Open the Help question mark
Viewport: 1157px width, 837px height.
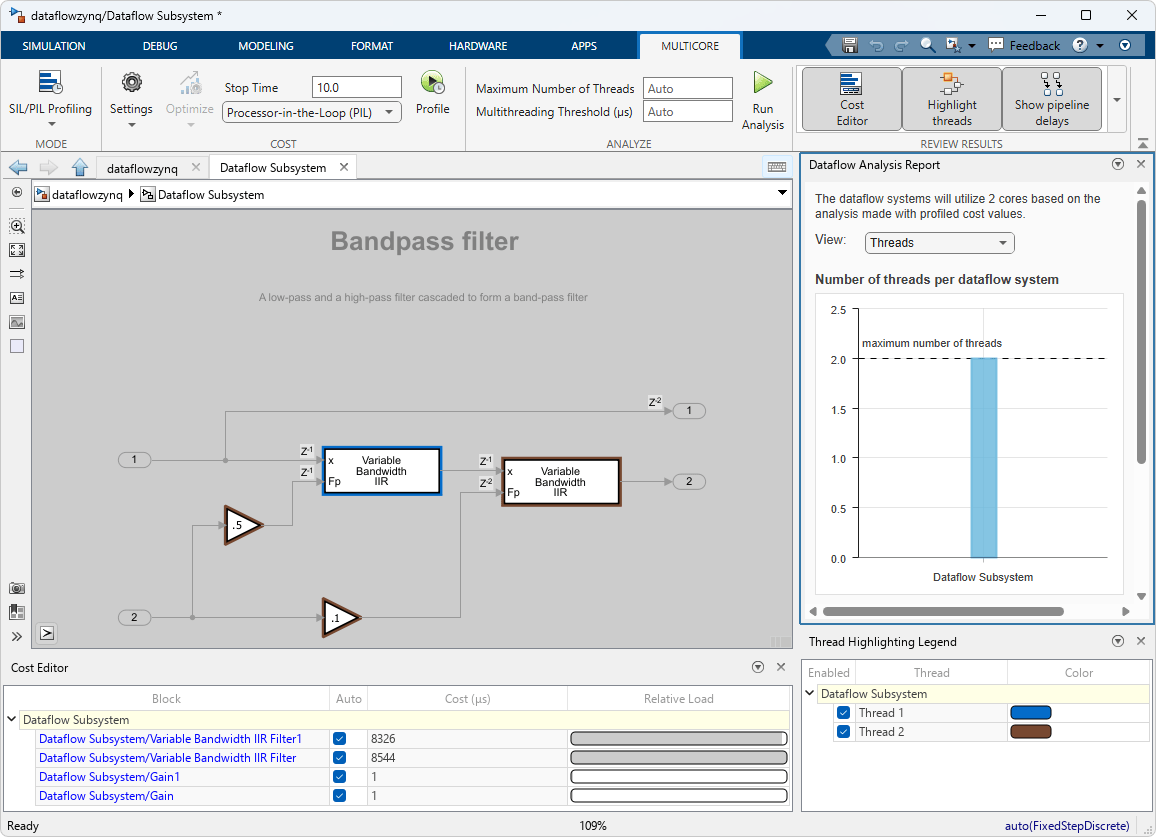tap(1080, 46)
